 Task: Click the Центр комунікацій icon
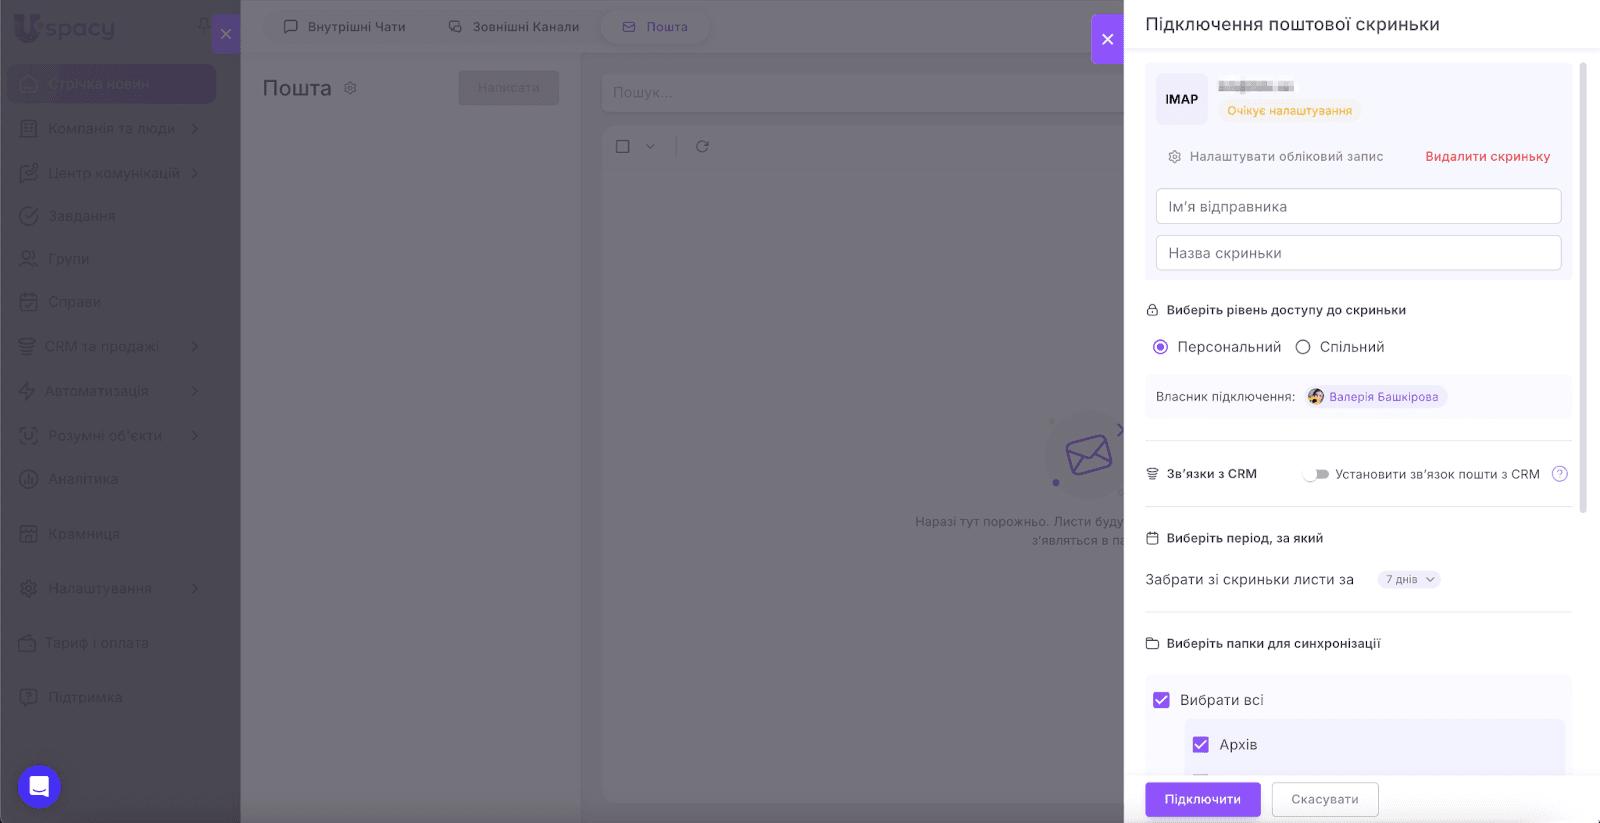coord(29,173)
